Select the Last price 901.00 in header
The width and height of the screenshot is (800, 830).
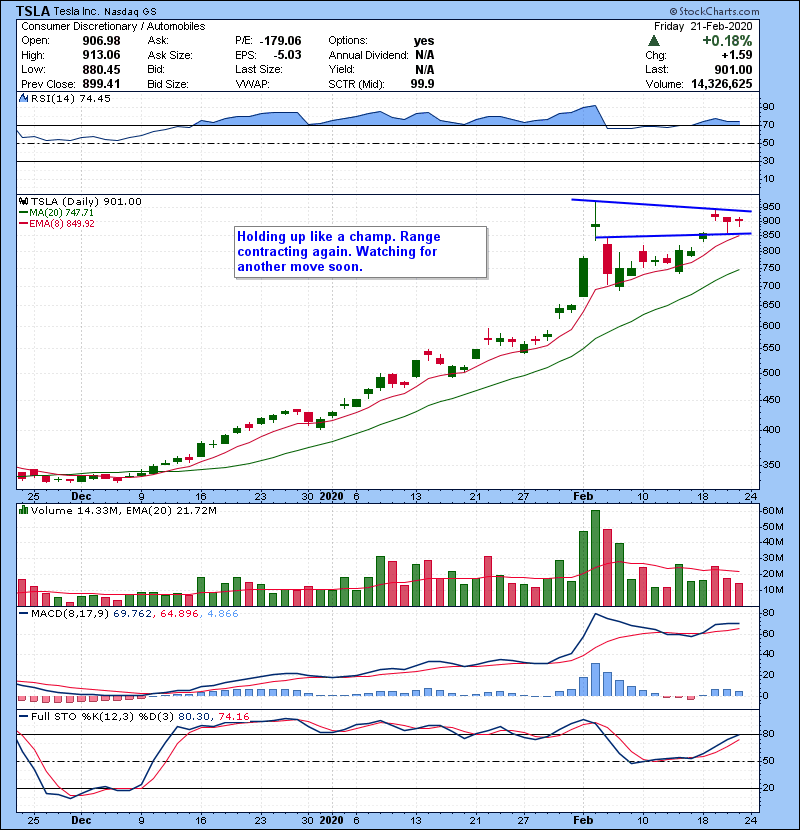pyautogui.click(x=732, y=69)
